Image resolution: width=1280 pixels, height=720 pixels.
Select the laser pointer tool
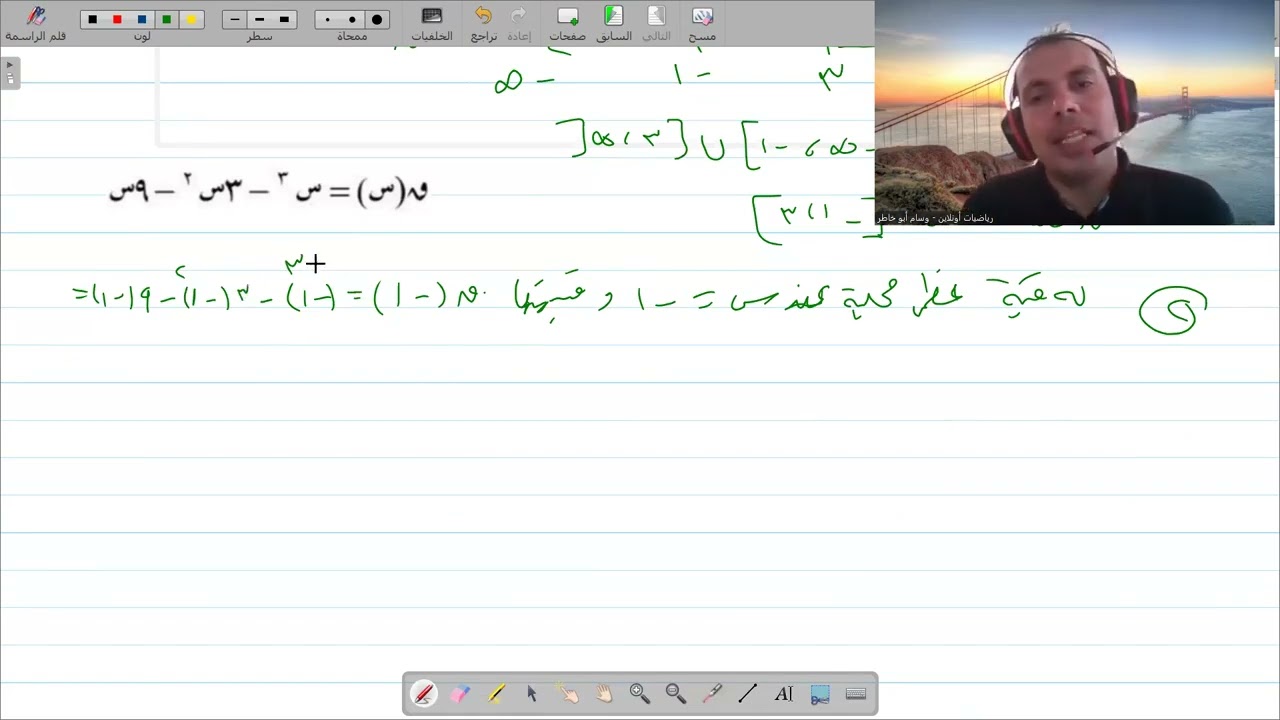point(712,693)
